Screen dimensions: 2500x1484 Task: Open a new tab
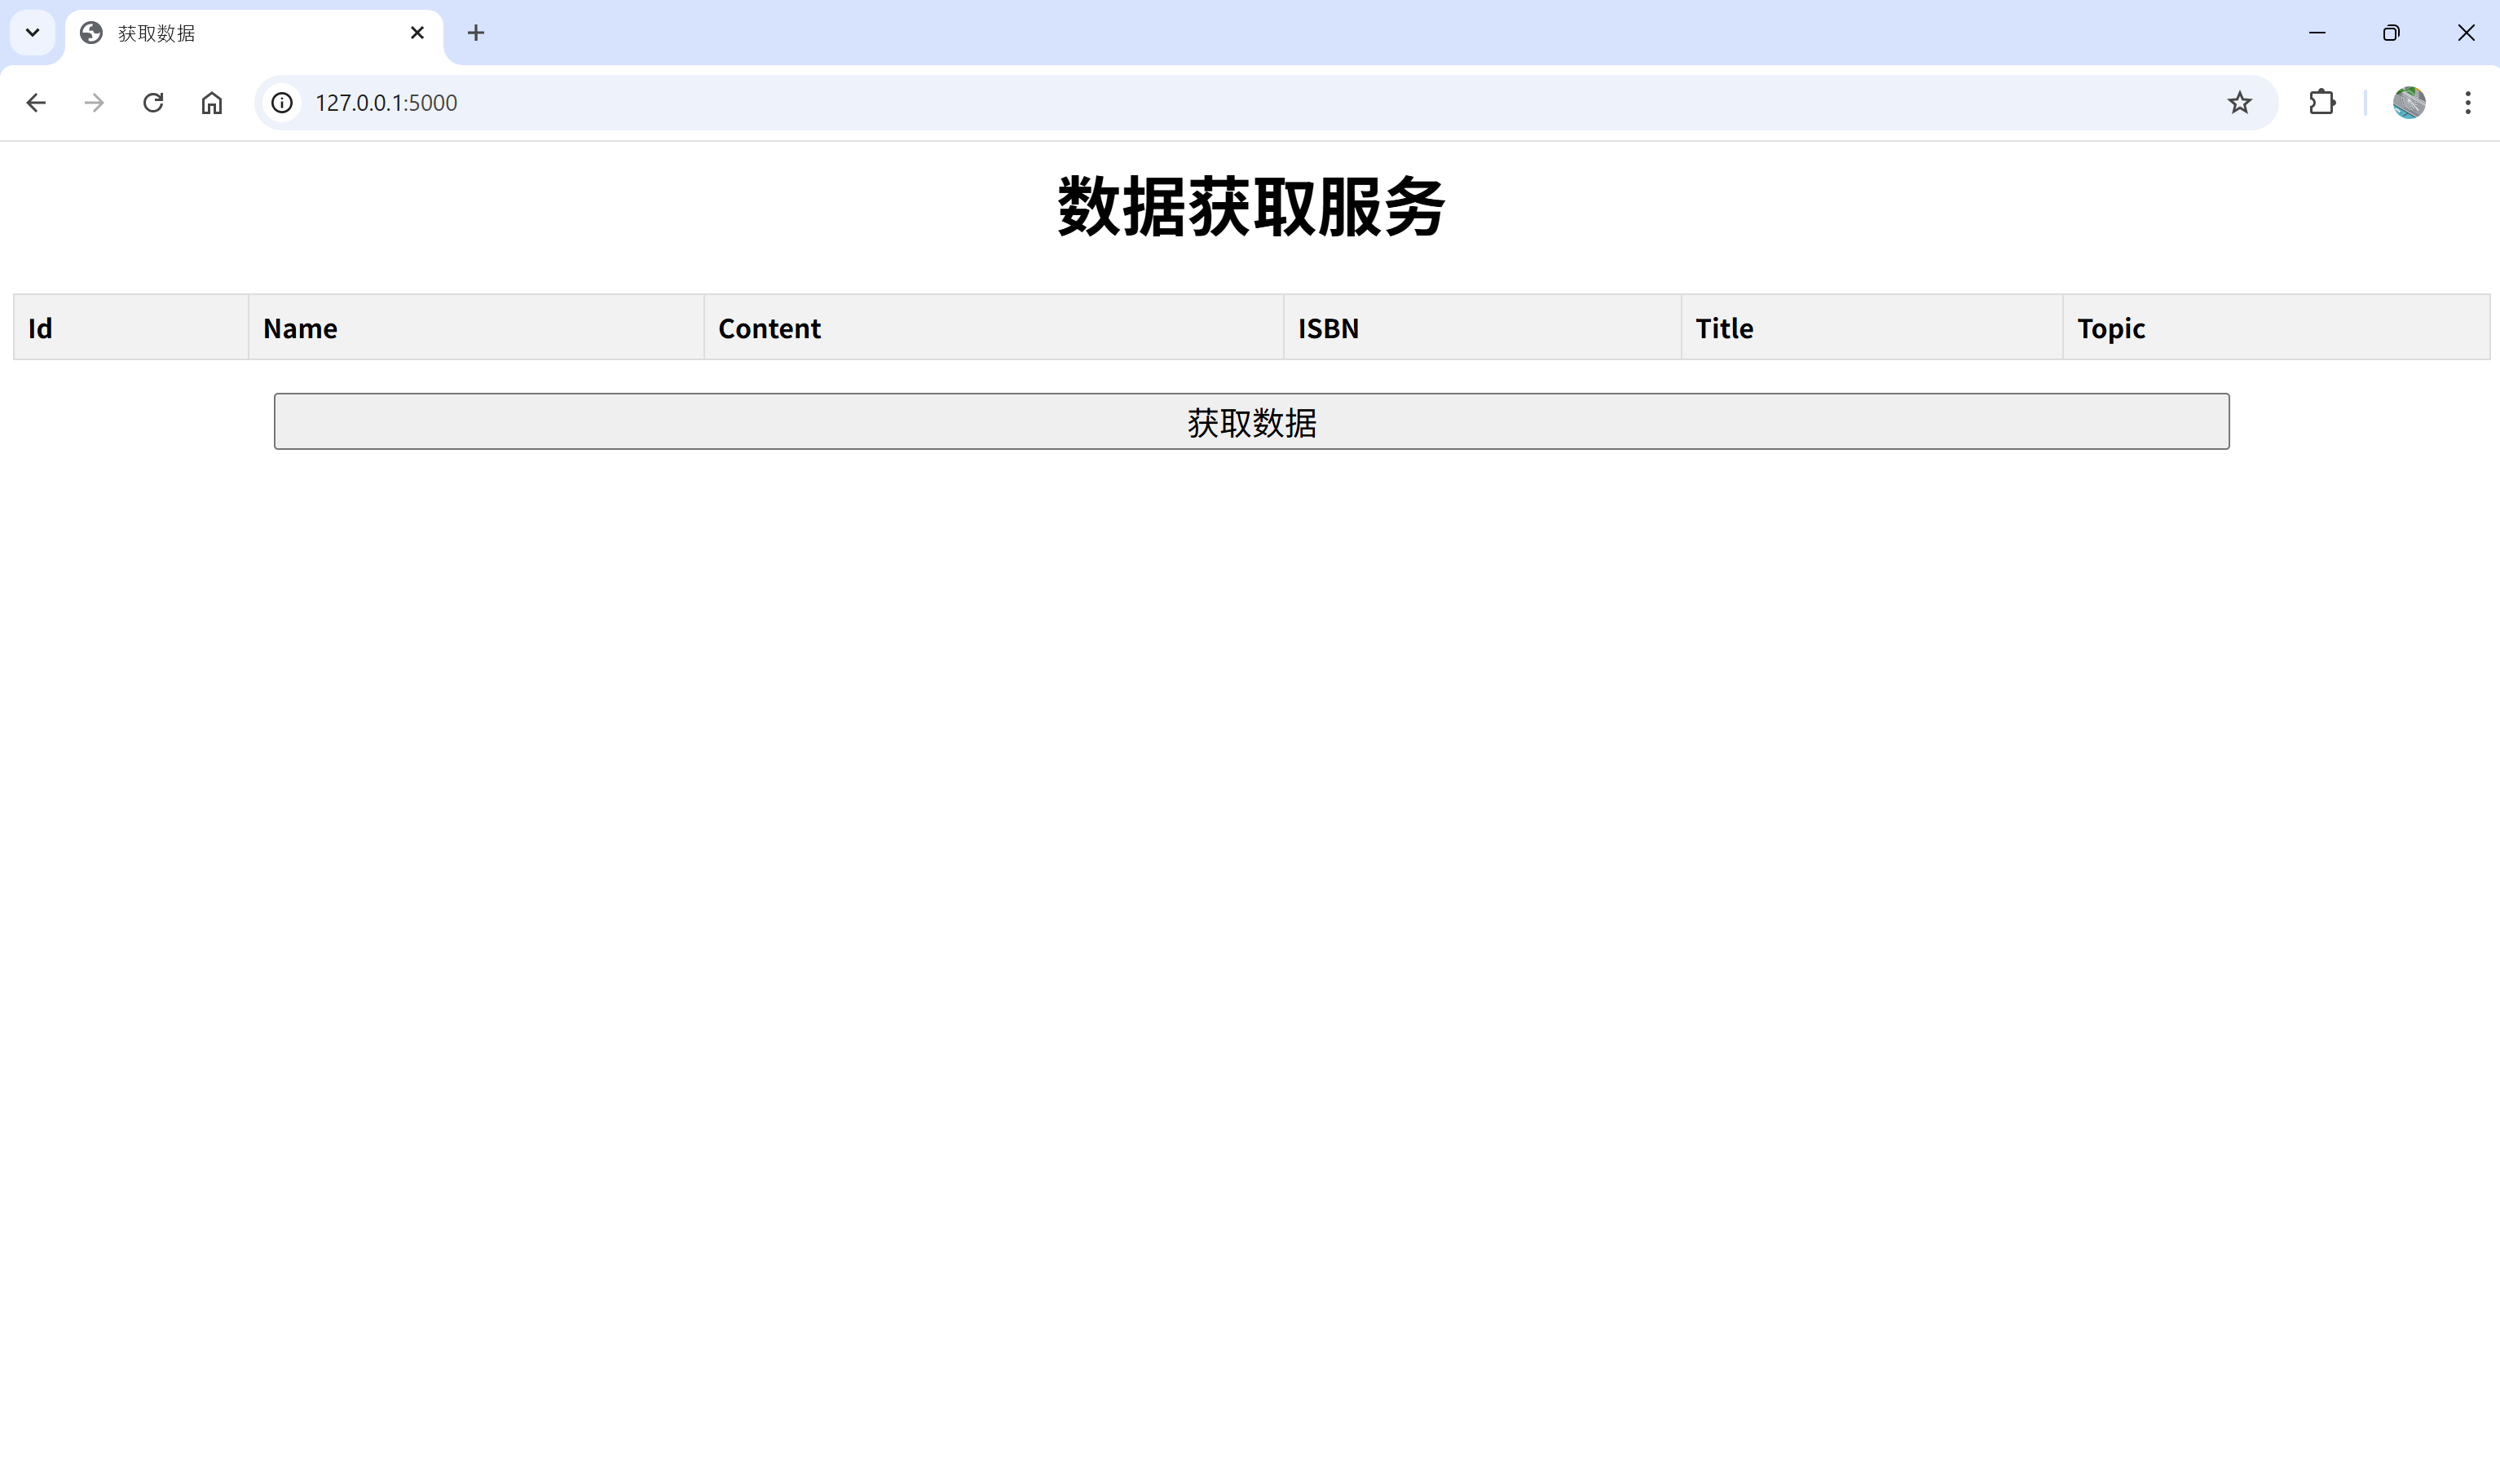[476, 33]
